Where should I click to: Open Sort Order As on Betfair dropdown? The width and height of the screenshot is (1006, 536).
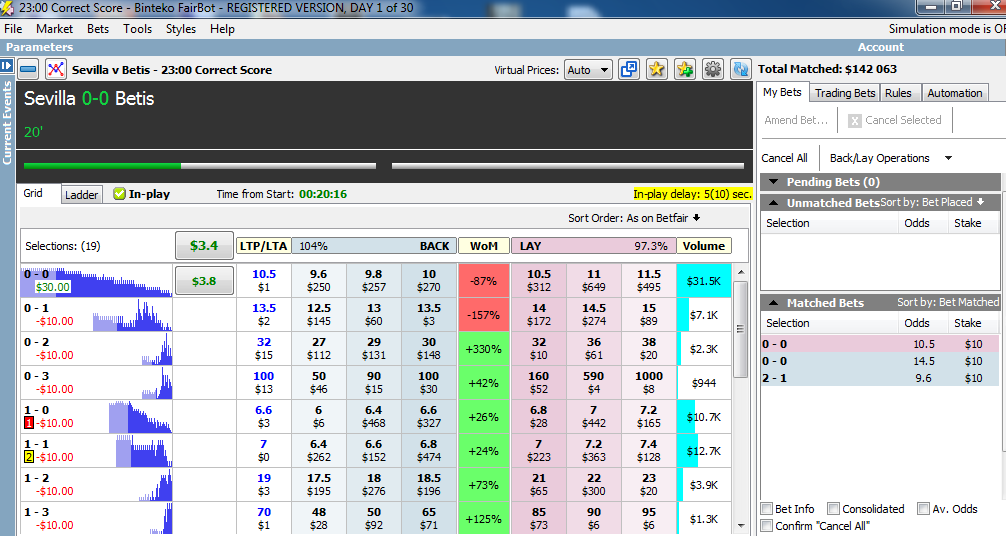634,218
